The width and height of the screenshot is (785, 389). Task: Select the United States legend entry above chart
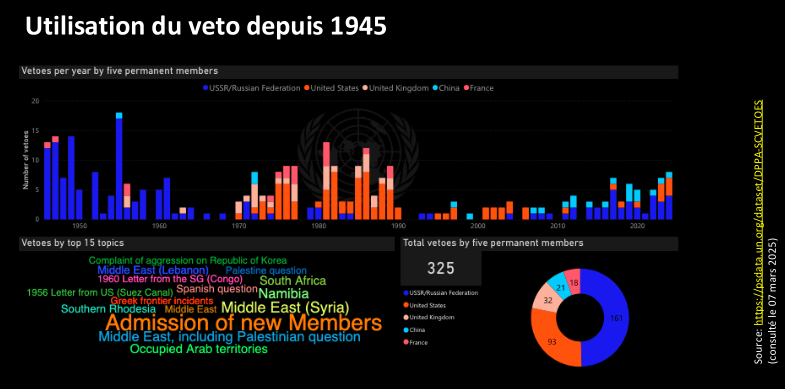tap(331, 88)
